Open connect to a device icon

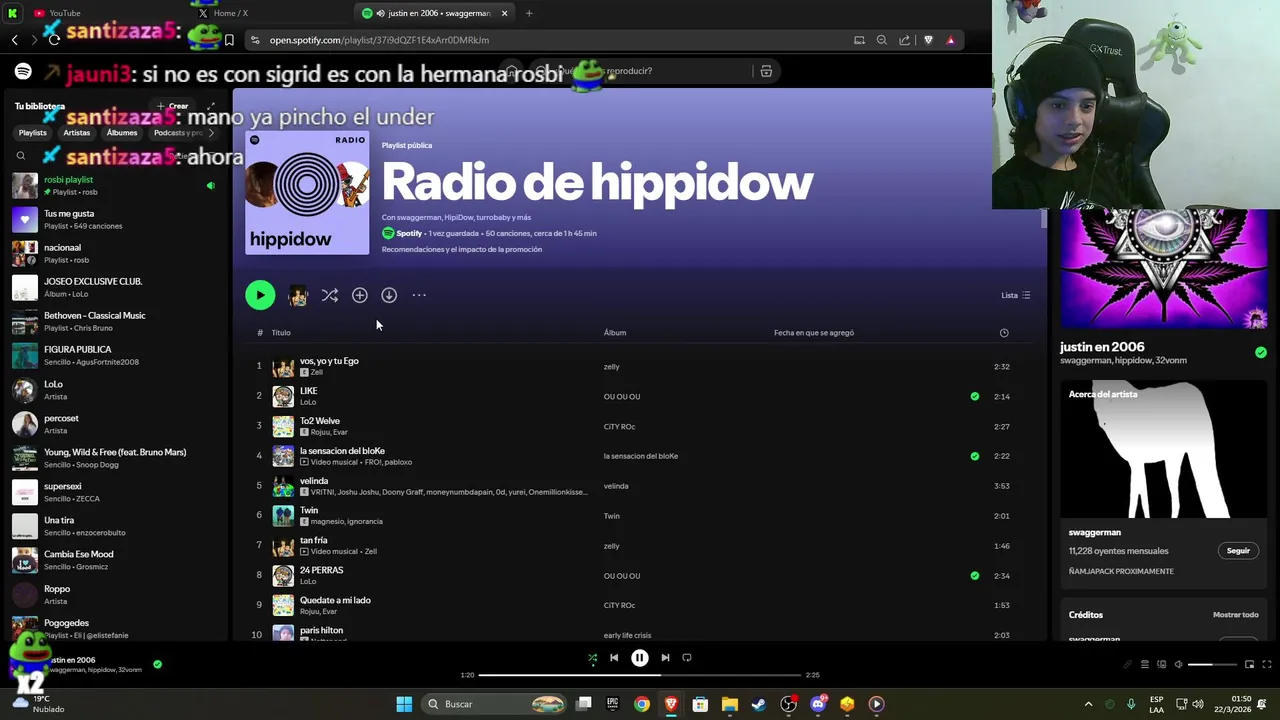coord(1162,664)
